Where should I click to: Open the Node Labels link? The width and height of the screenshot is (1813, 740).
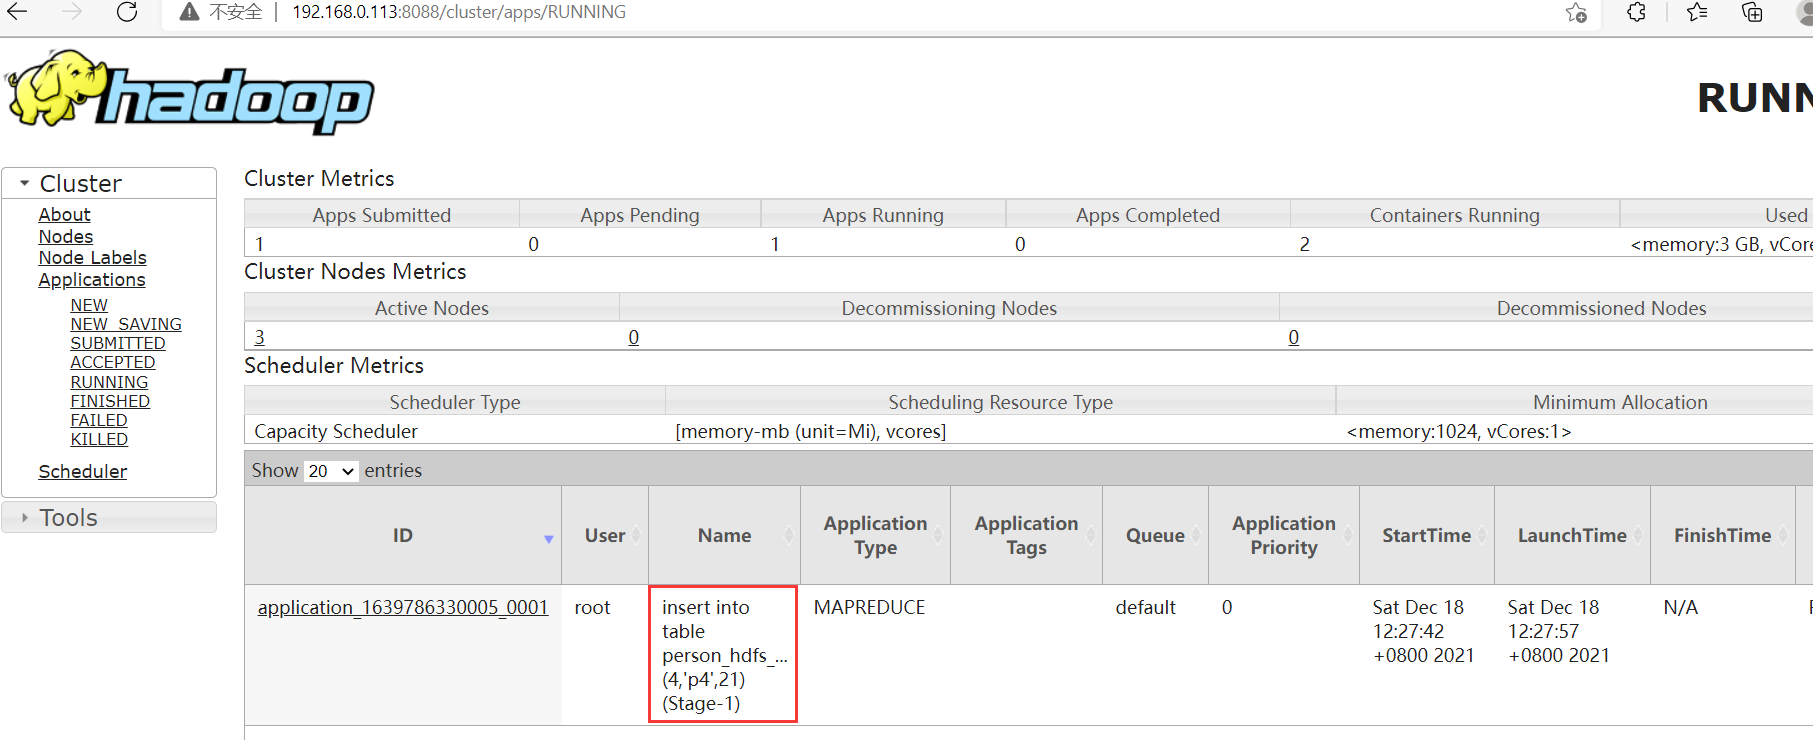[92, 258]
